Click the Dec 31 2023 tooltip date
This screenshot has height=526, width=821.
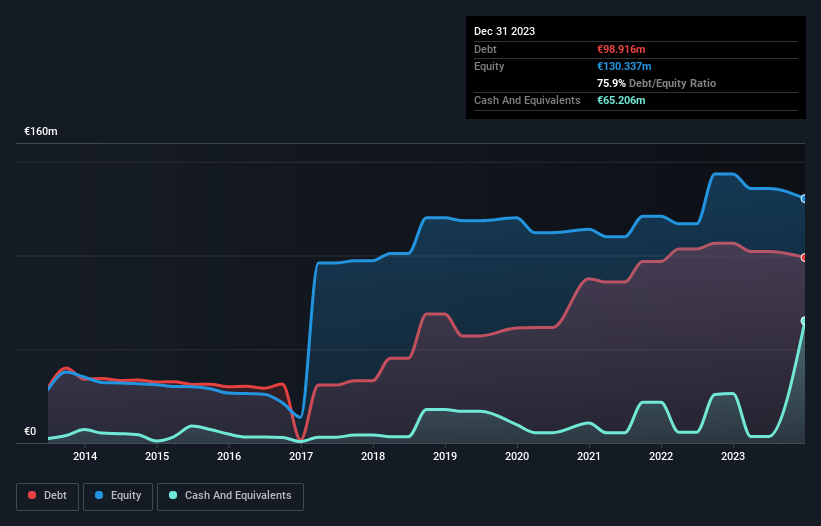tap(504, 31)
